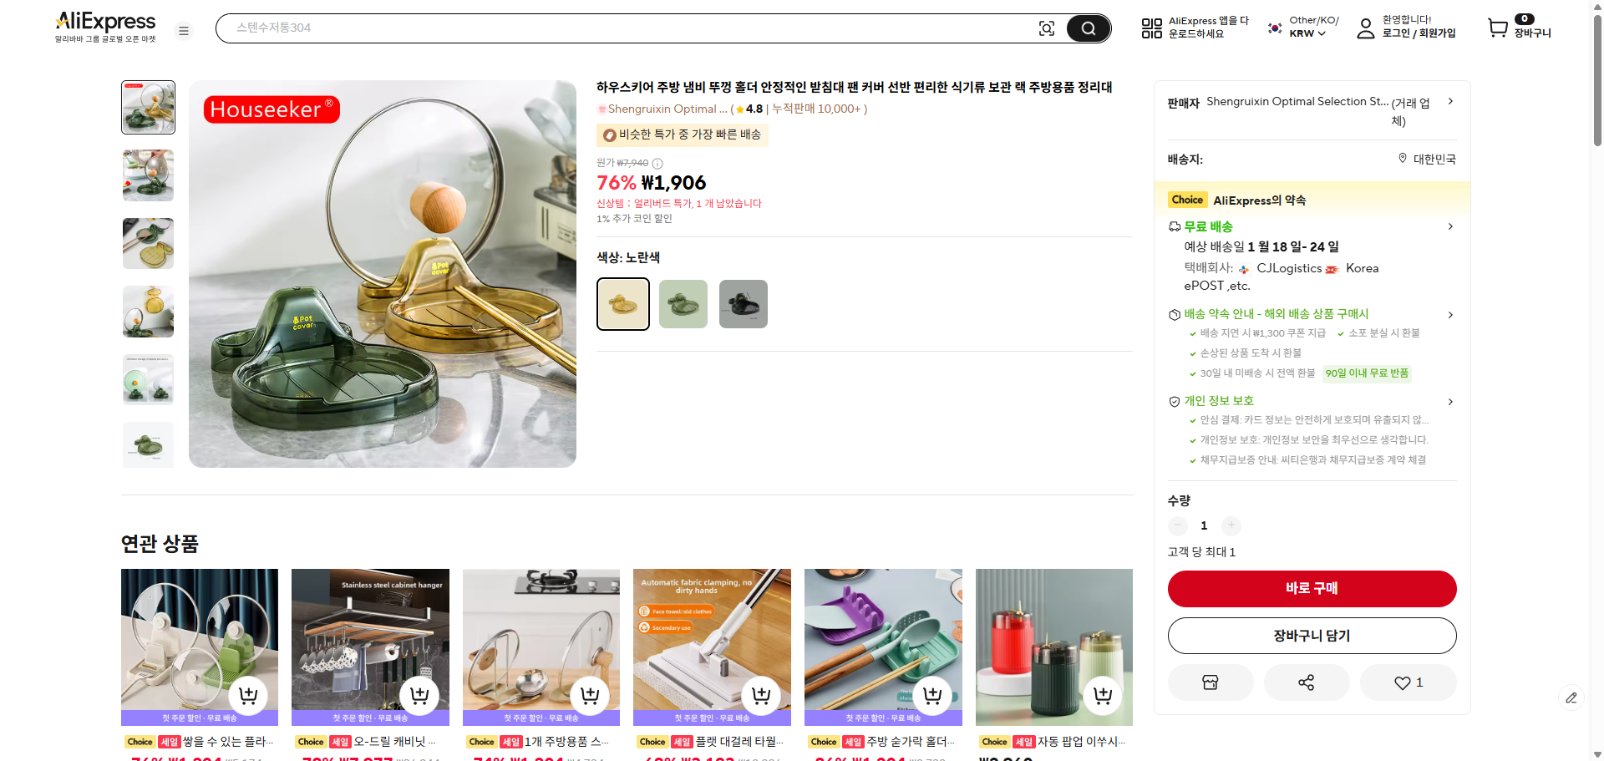This screenshot has height=761, width=1604.
Task: Click the share icon button
Action: coord(1306,682)
